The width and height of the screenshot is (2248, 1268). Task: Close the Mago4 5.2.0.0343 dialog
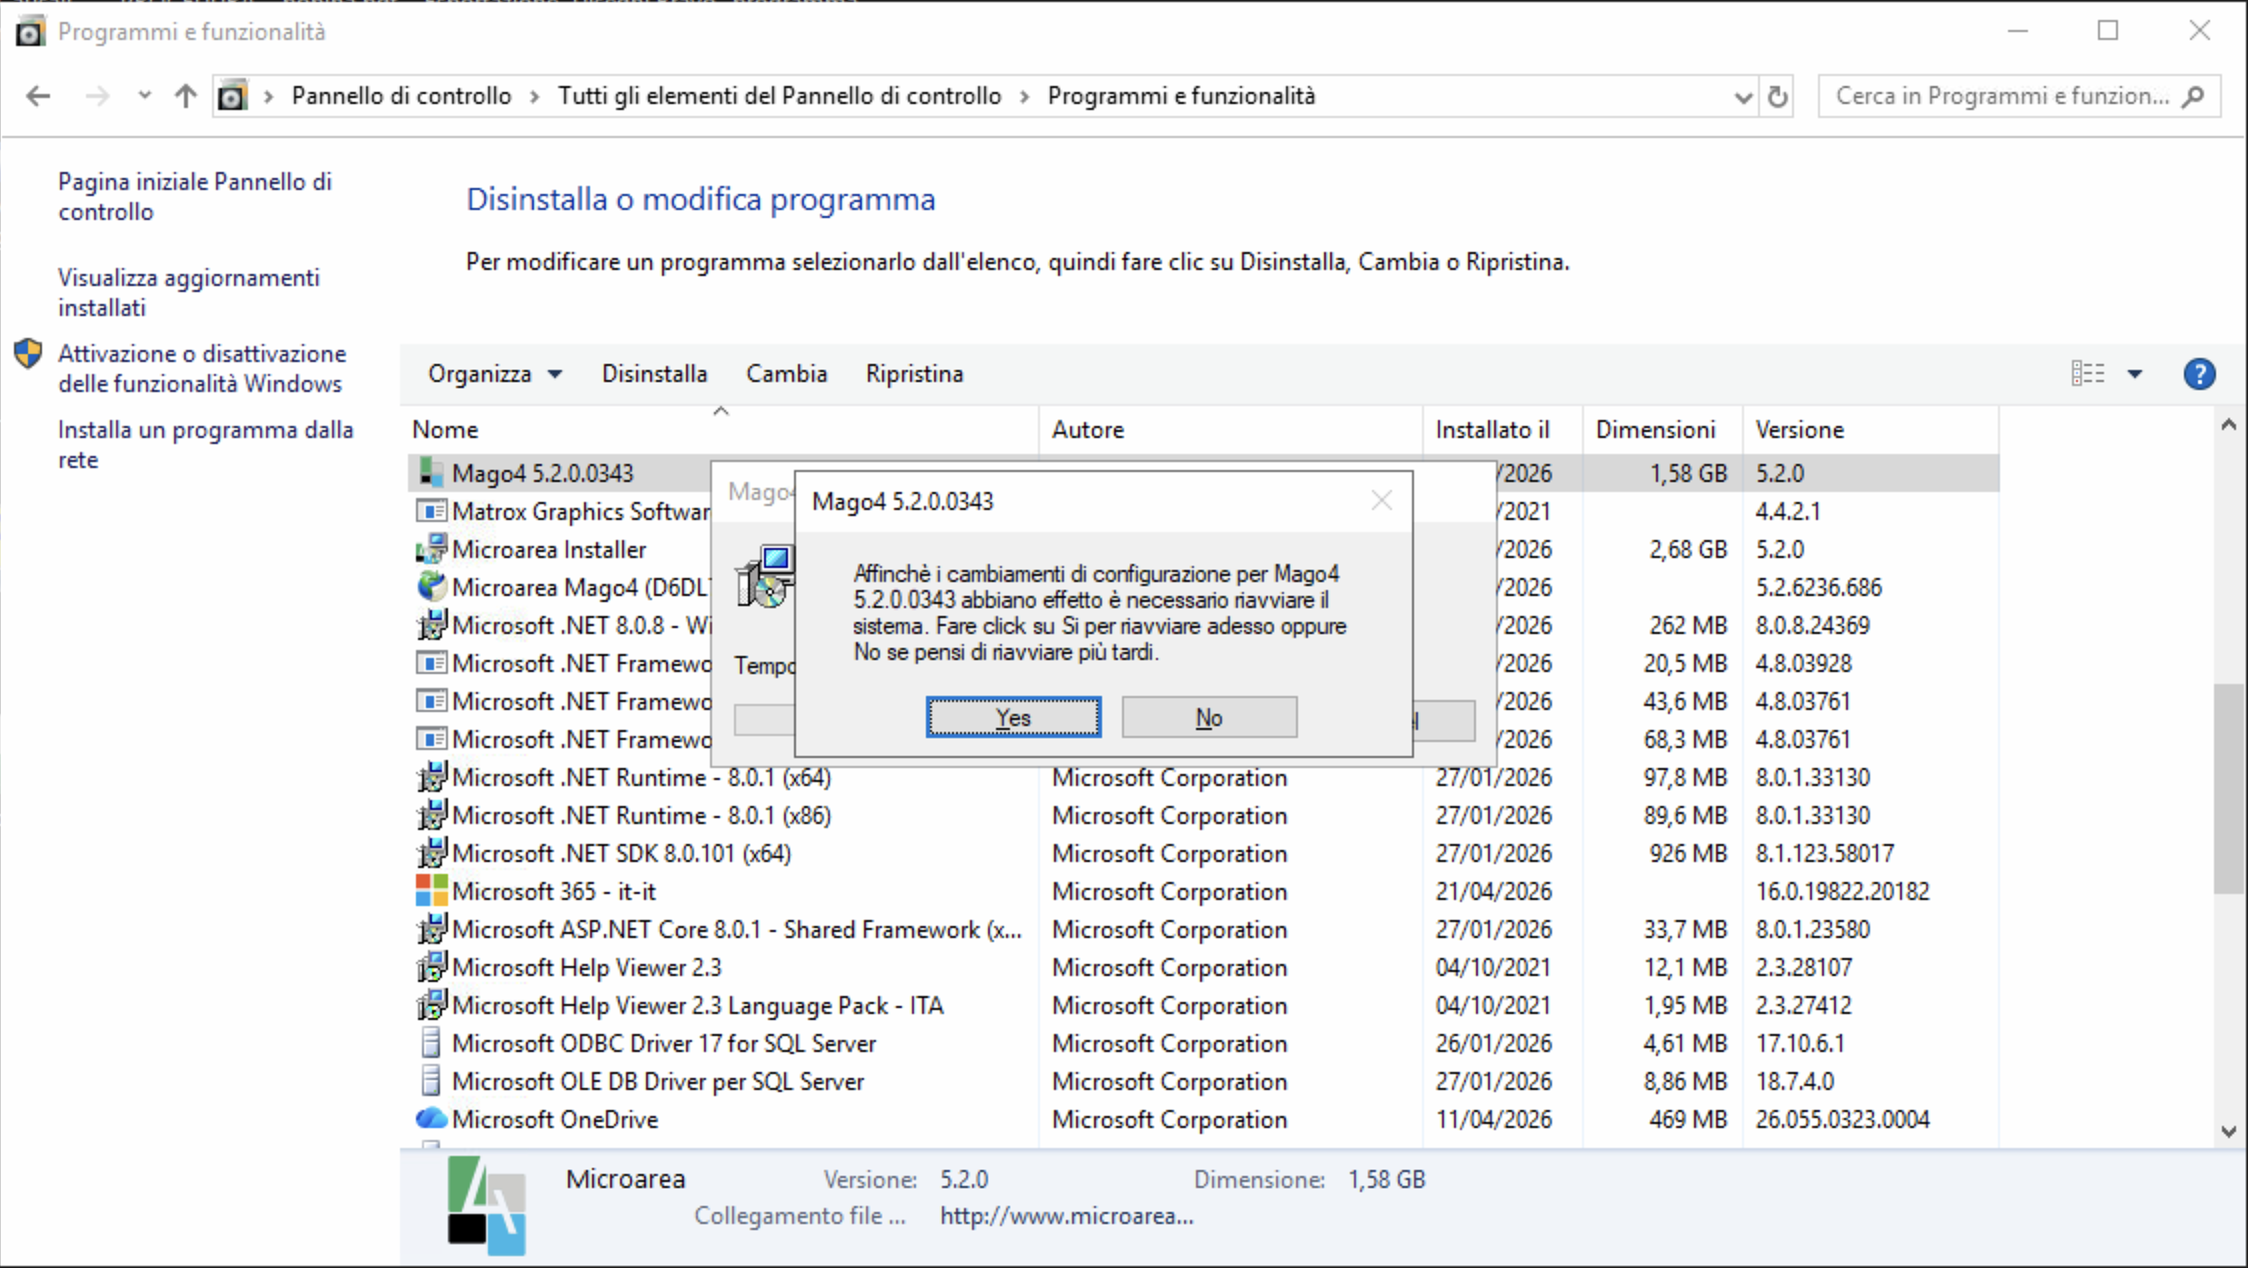1381,500
